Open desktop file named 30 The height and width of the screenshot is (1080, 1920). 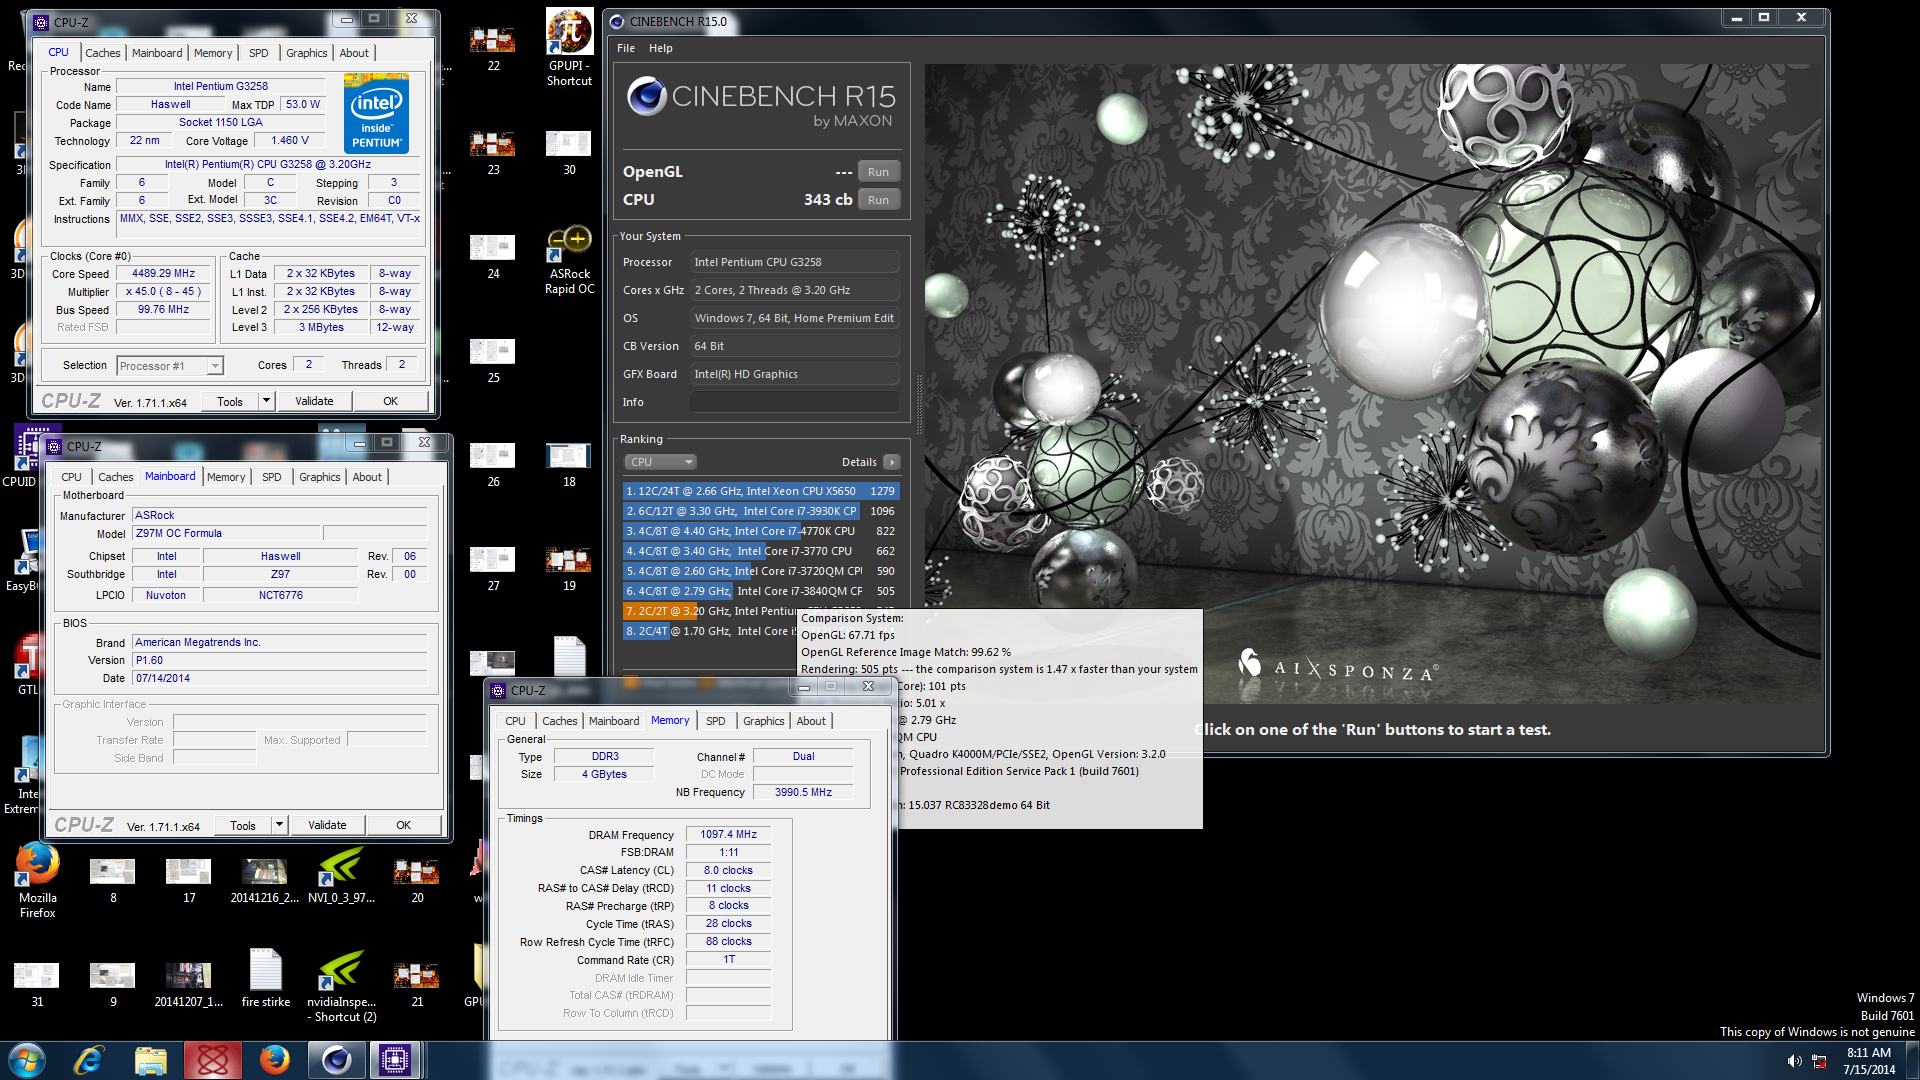pos(569,152)
